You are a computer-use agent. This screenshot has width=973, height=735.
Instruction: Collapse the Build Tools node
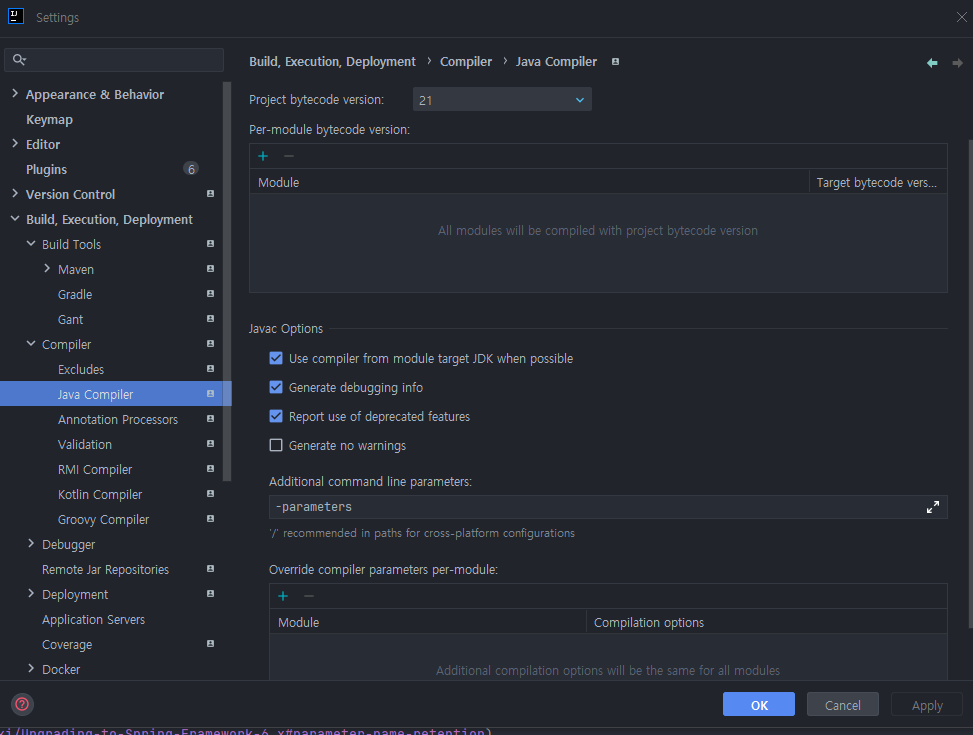pyautogui.click(x=31, y=243)
